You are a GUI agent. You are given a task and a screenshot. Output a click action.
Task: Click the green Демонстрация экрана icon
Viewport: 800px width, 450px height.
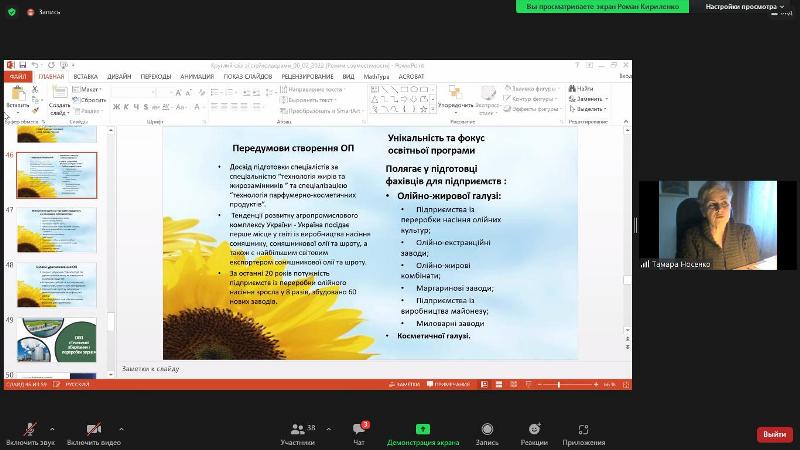pos(422,428)
